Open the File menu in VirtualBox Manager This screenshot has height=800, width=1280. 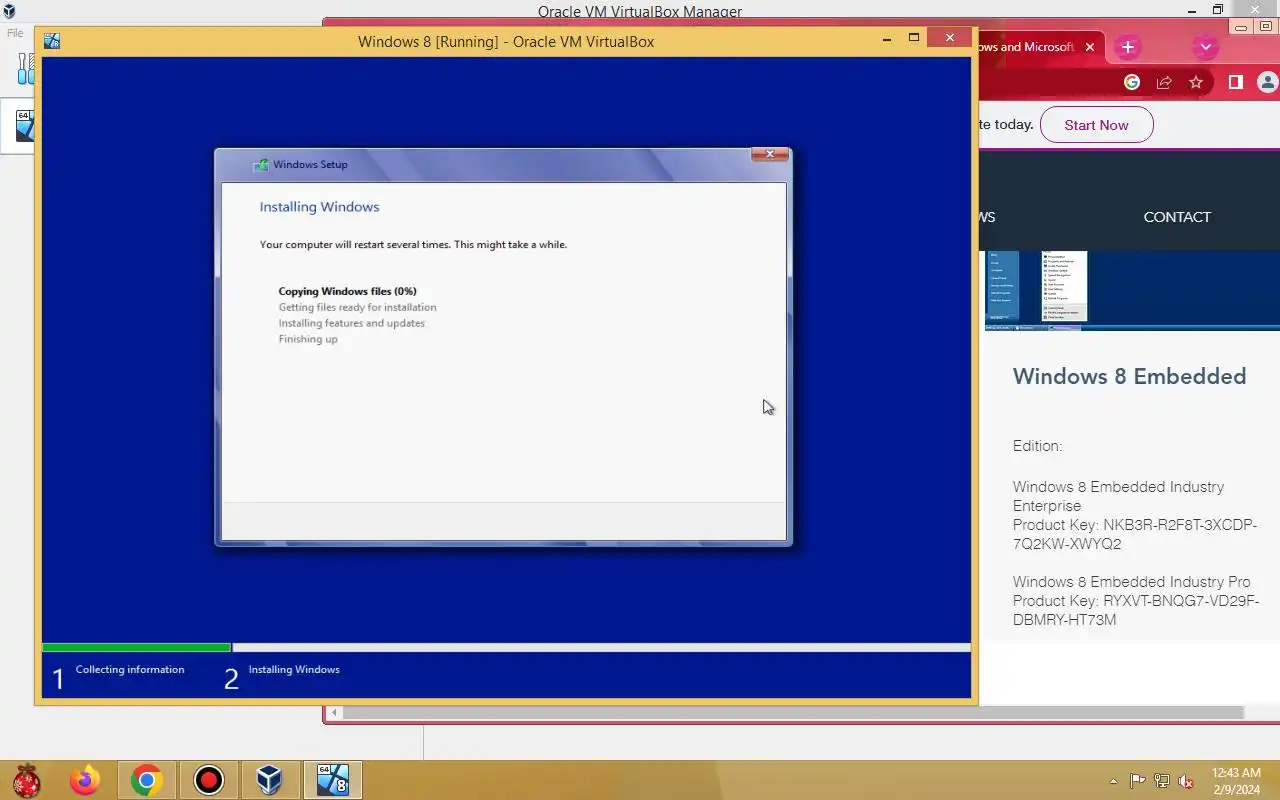click(15, 33)
